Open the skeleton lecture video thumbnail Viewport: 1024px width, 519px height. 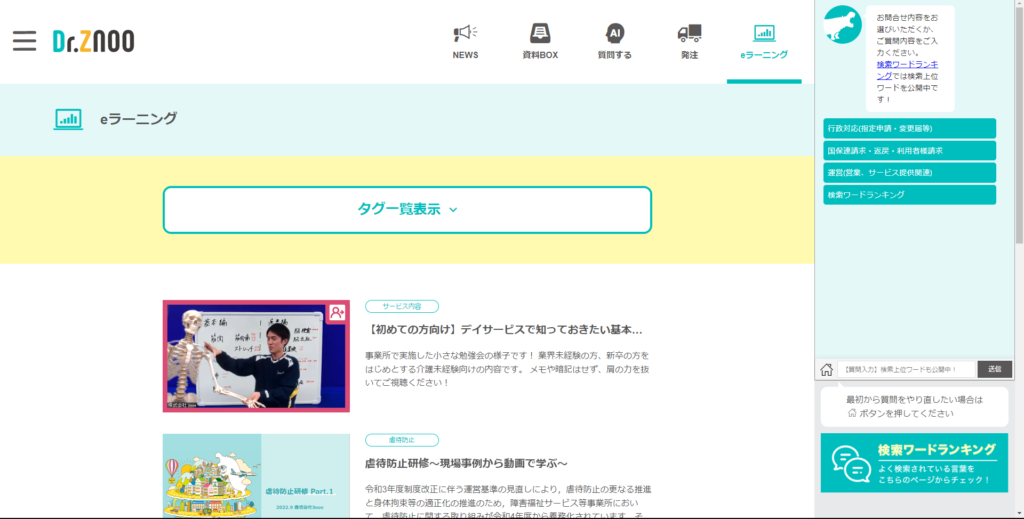pyautogui.click(x=256, y=356)
